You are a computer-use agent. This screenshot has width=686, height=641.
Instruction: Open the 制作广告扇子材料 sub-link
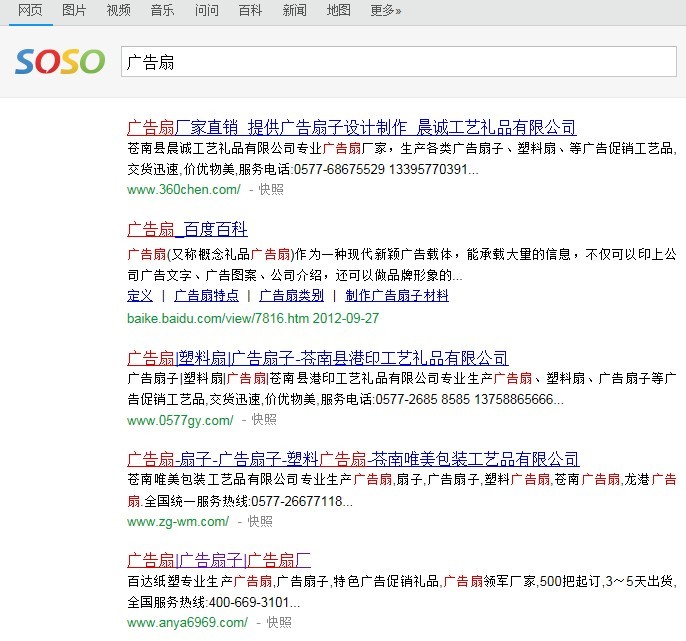tap(397, 296)
